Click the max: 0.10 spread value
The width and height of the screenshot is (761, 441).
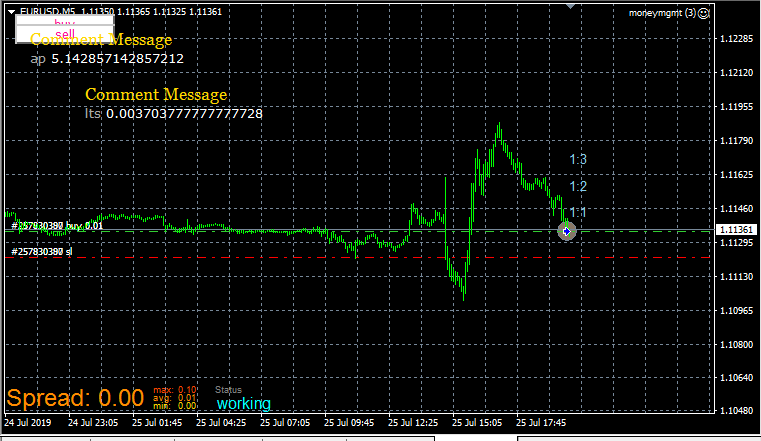tap(175, 390)
